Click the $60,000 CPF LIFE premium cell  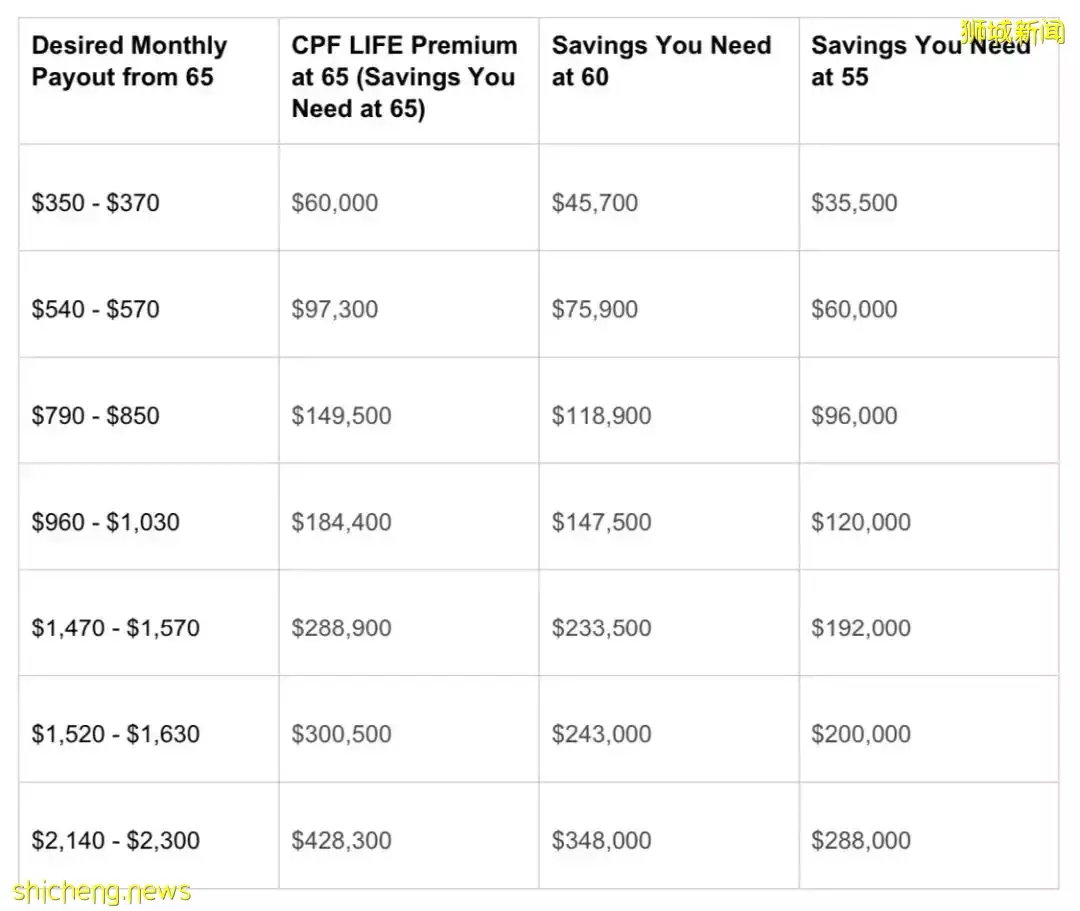(335, 203)
